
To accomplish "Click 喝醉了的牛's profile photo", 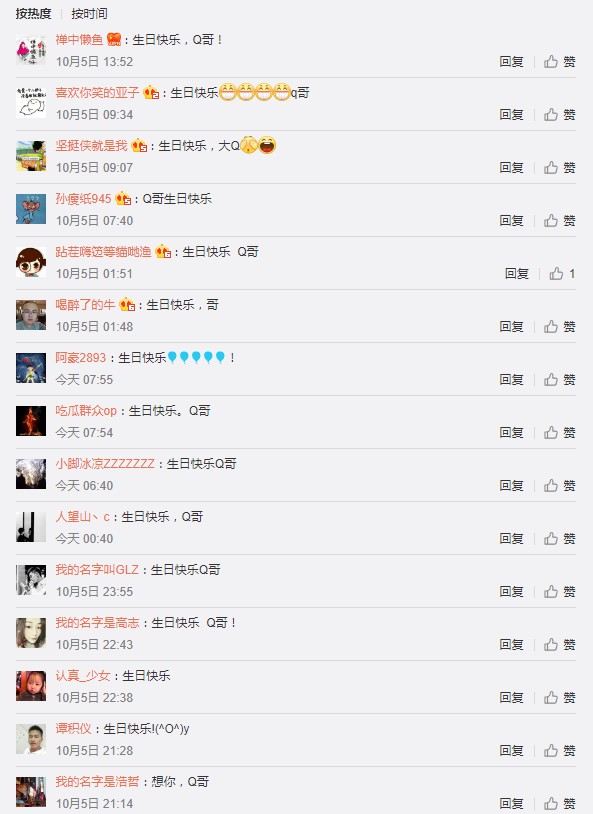I will tap(31, 315).
